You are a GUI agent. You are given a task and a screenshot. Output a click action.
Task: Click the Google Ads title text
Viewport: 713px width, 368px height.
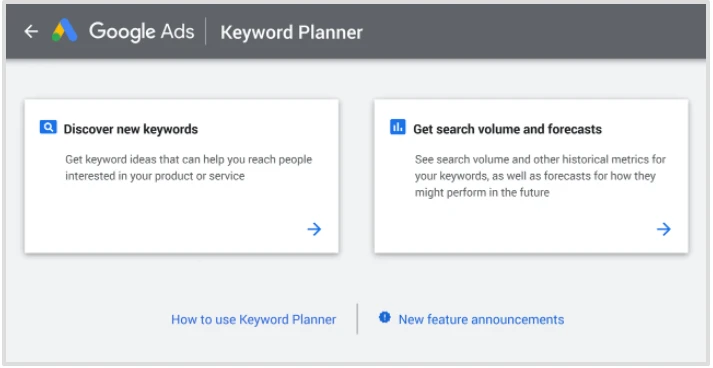click(142, 32)
